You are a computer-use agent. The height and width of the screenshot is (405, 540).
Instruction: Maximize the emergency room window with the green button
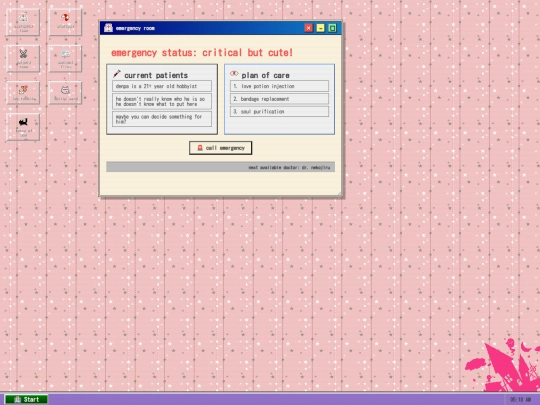tap(332, 28)
